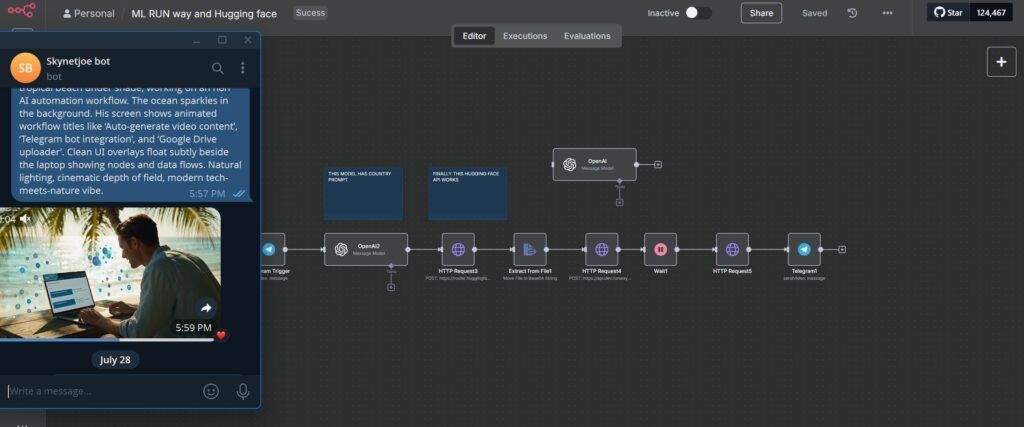Expand the Tools connector under OpenAI2
This screenshot has width=1024, height=427.
click(391, 287)
